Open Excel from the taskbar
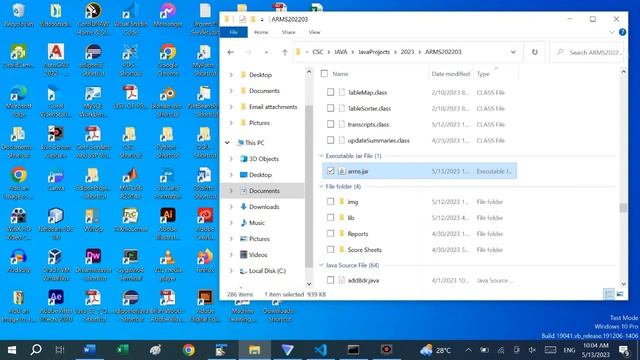Screen dimensions: 640x360 point(122,350)
